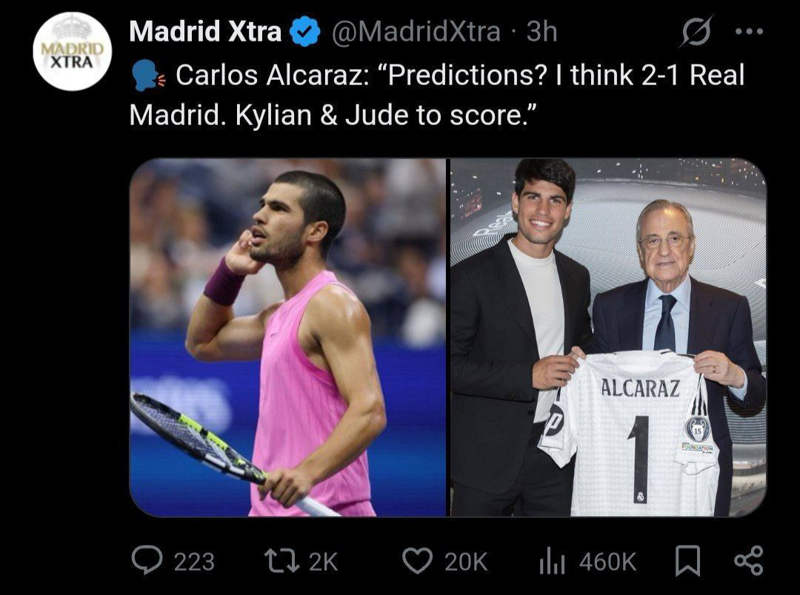This screenshot has height=595, width=800.
Task: Open the Carlos Alcaraz predictions tweet text
Action: click(437, 95)
